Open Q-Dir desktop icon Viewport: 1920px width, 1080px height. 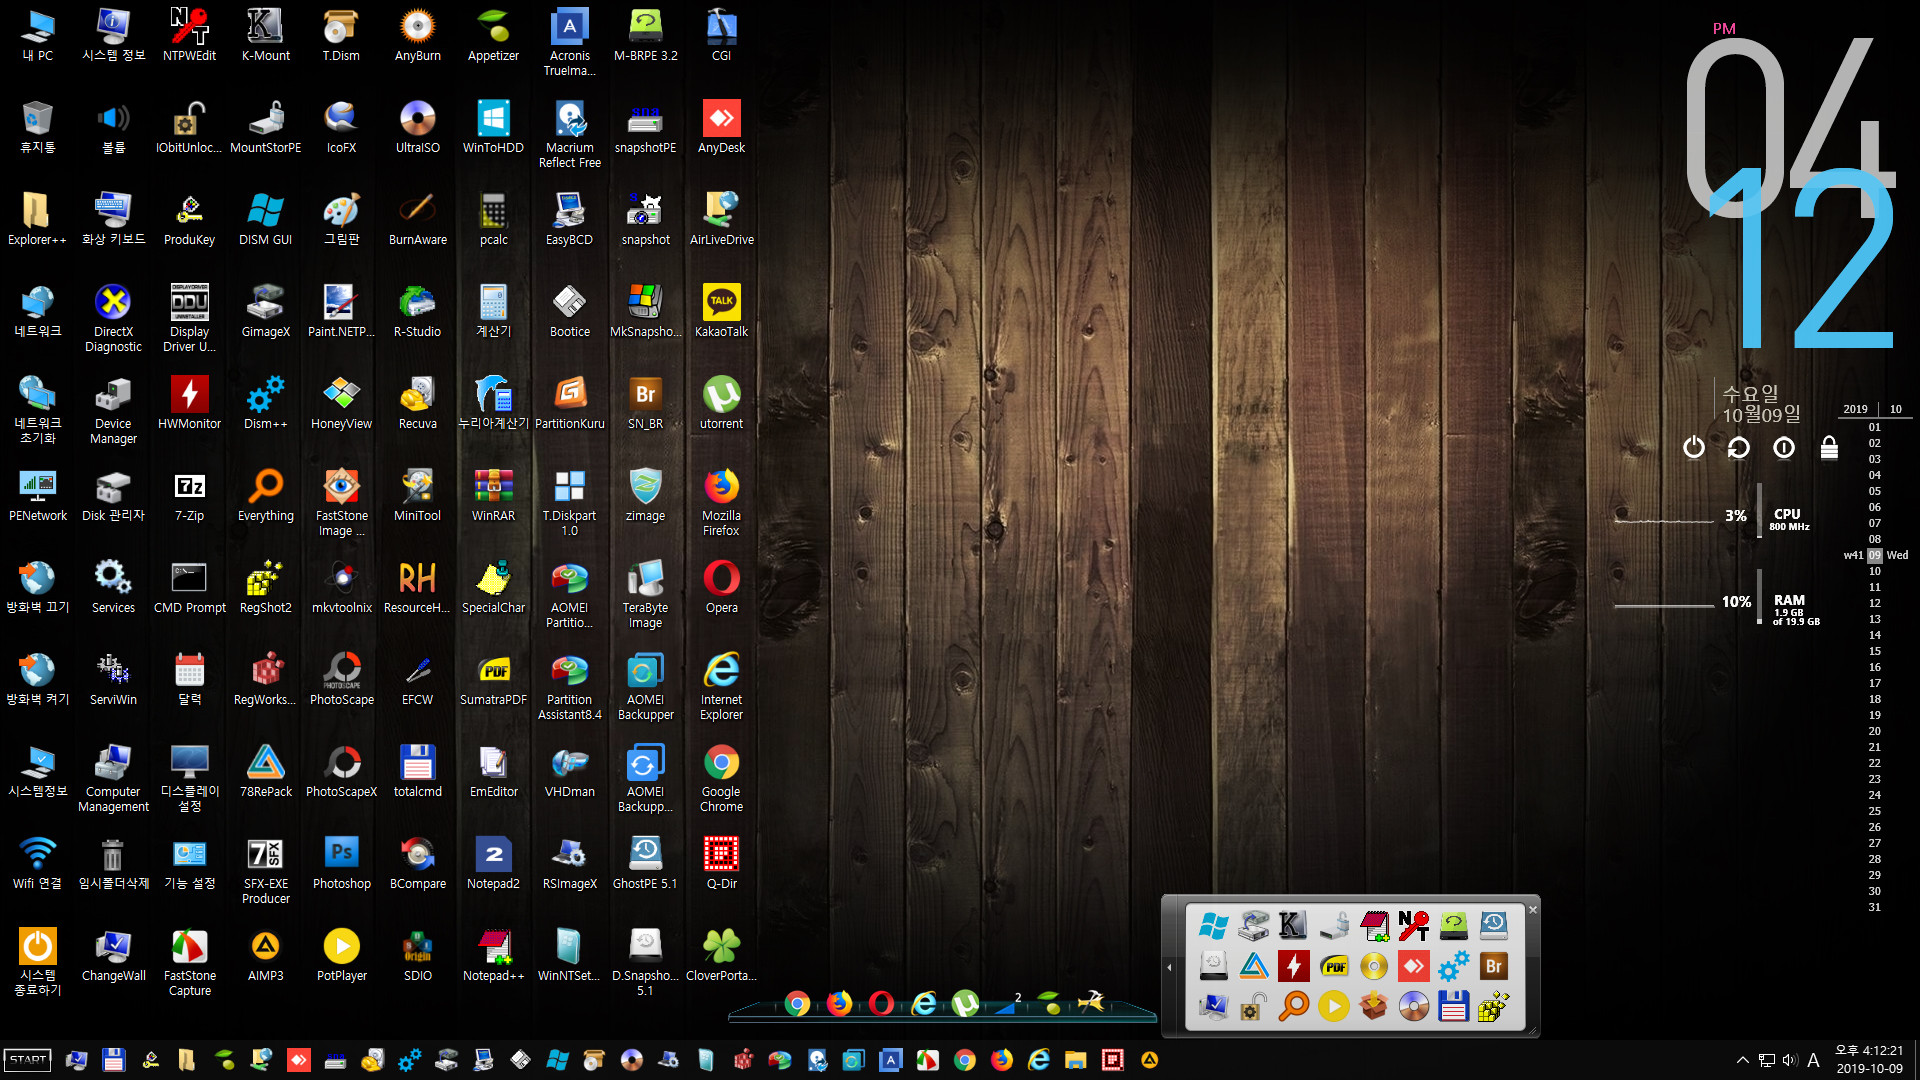tap(721, 863)
